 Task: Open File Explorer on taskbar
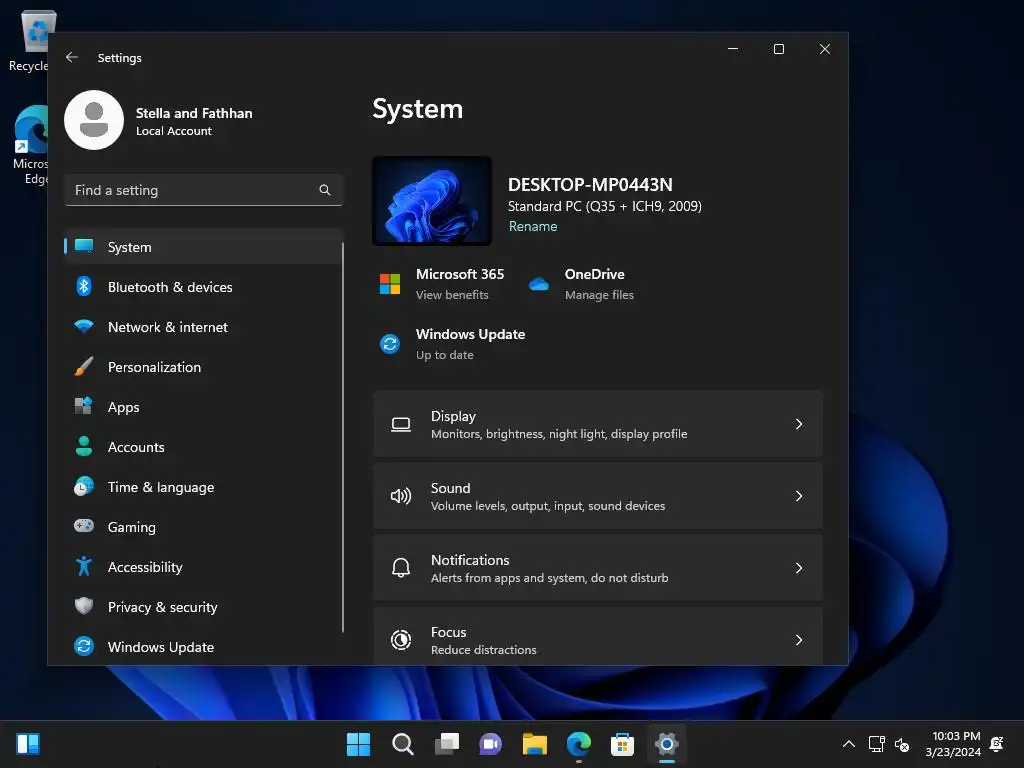pos(535,744)
